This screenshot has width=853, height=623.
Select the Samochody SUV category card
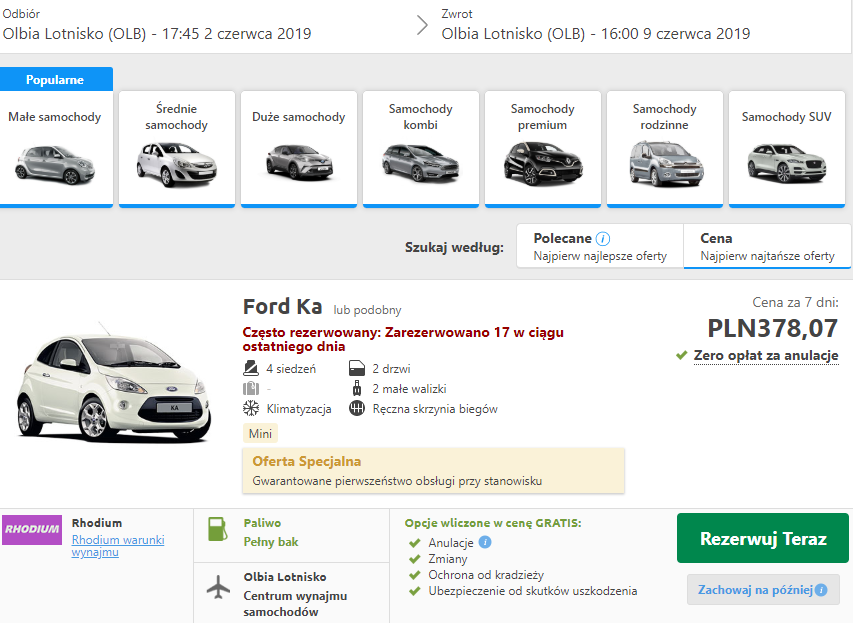pyautogui.click(x=787, y=149)
